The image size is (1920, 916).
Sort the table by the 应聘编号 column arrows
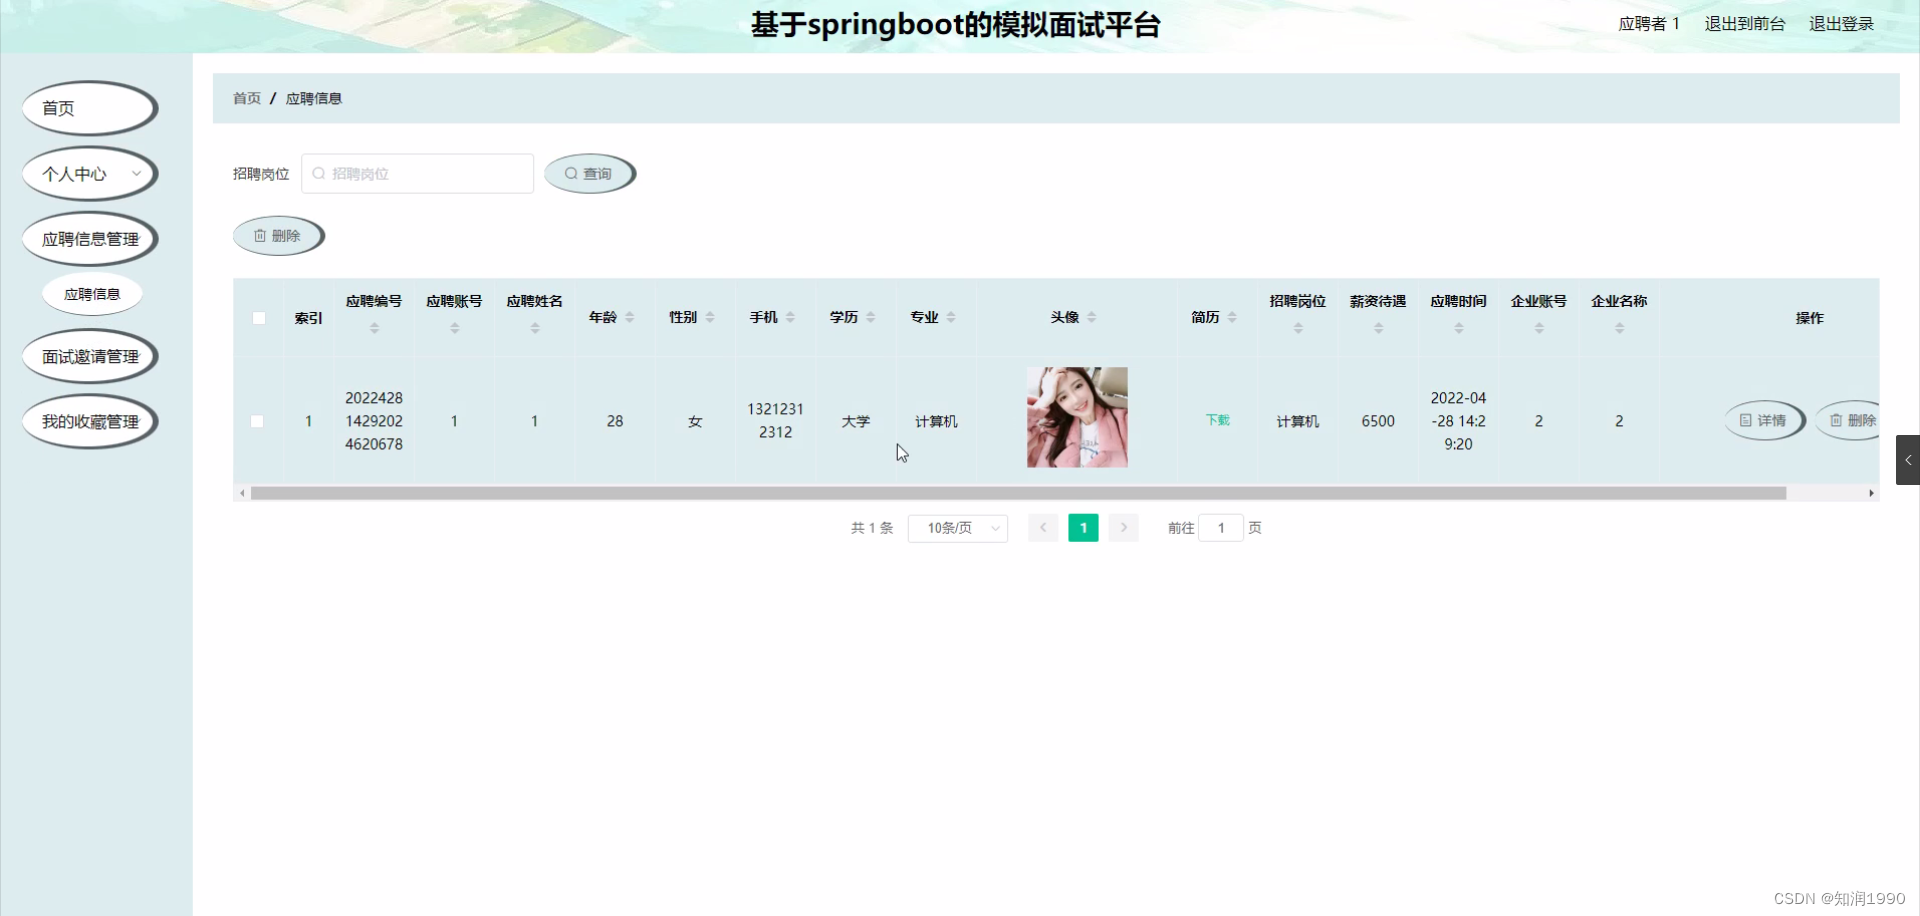pos(374,330)
